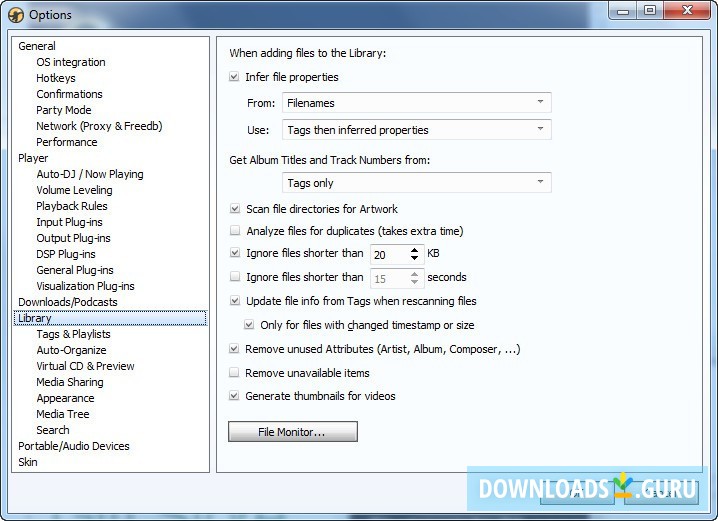Screen dimensions: 718x521
Task: Minimize the Options window
Action: [623, 11]
